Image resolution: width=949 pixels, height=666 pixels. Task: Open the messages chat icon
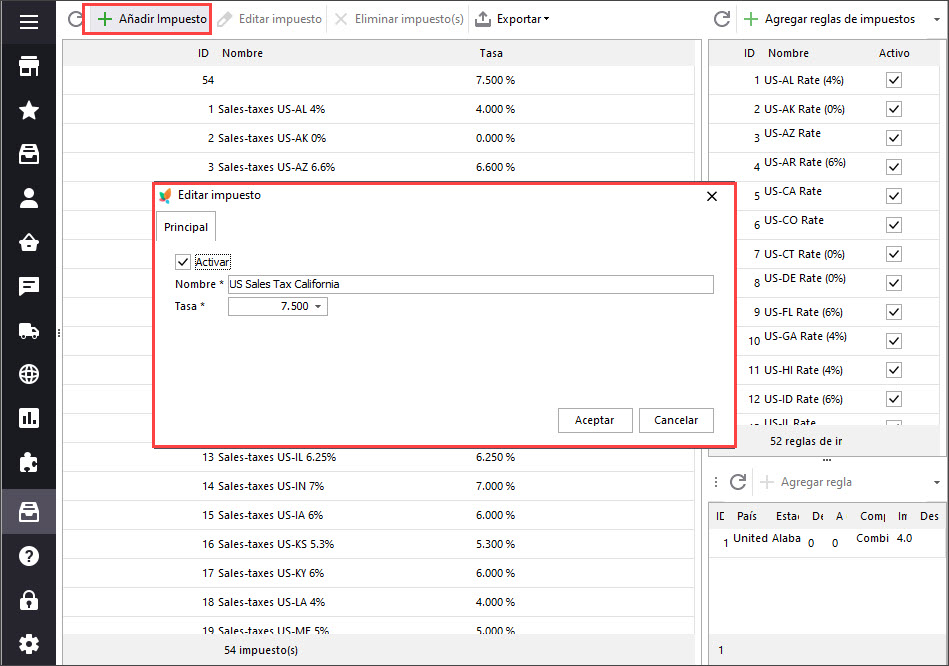(28, 286)
